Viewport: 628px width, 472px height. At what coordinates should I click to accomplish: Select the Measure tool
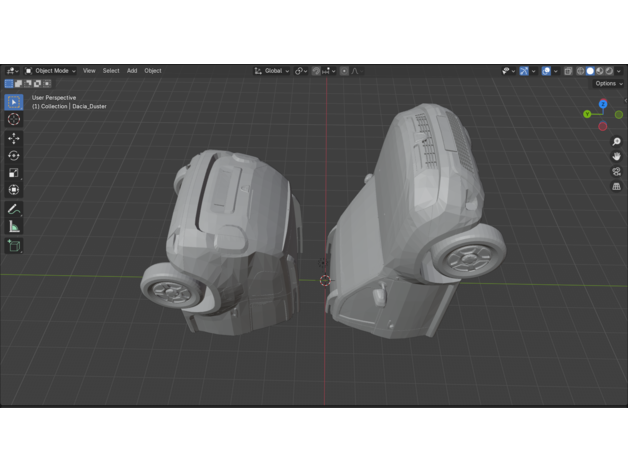(x=14, y=227)
